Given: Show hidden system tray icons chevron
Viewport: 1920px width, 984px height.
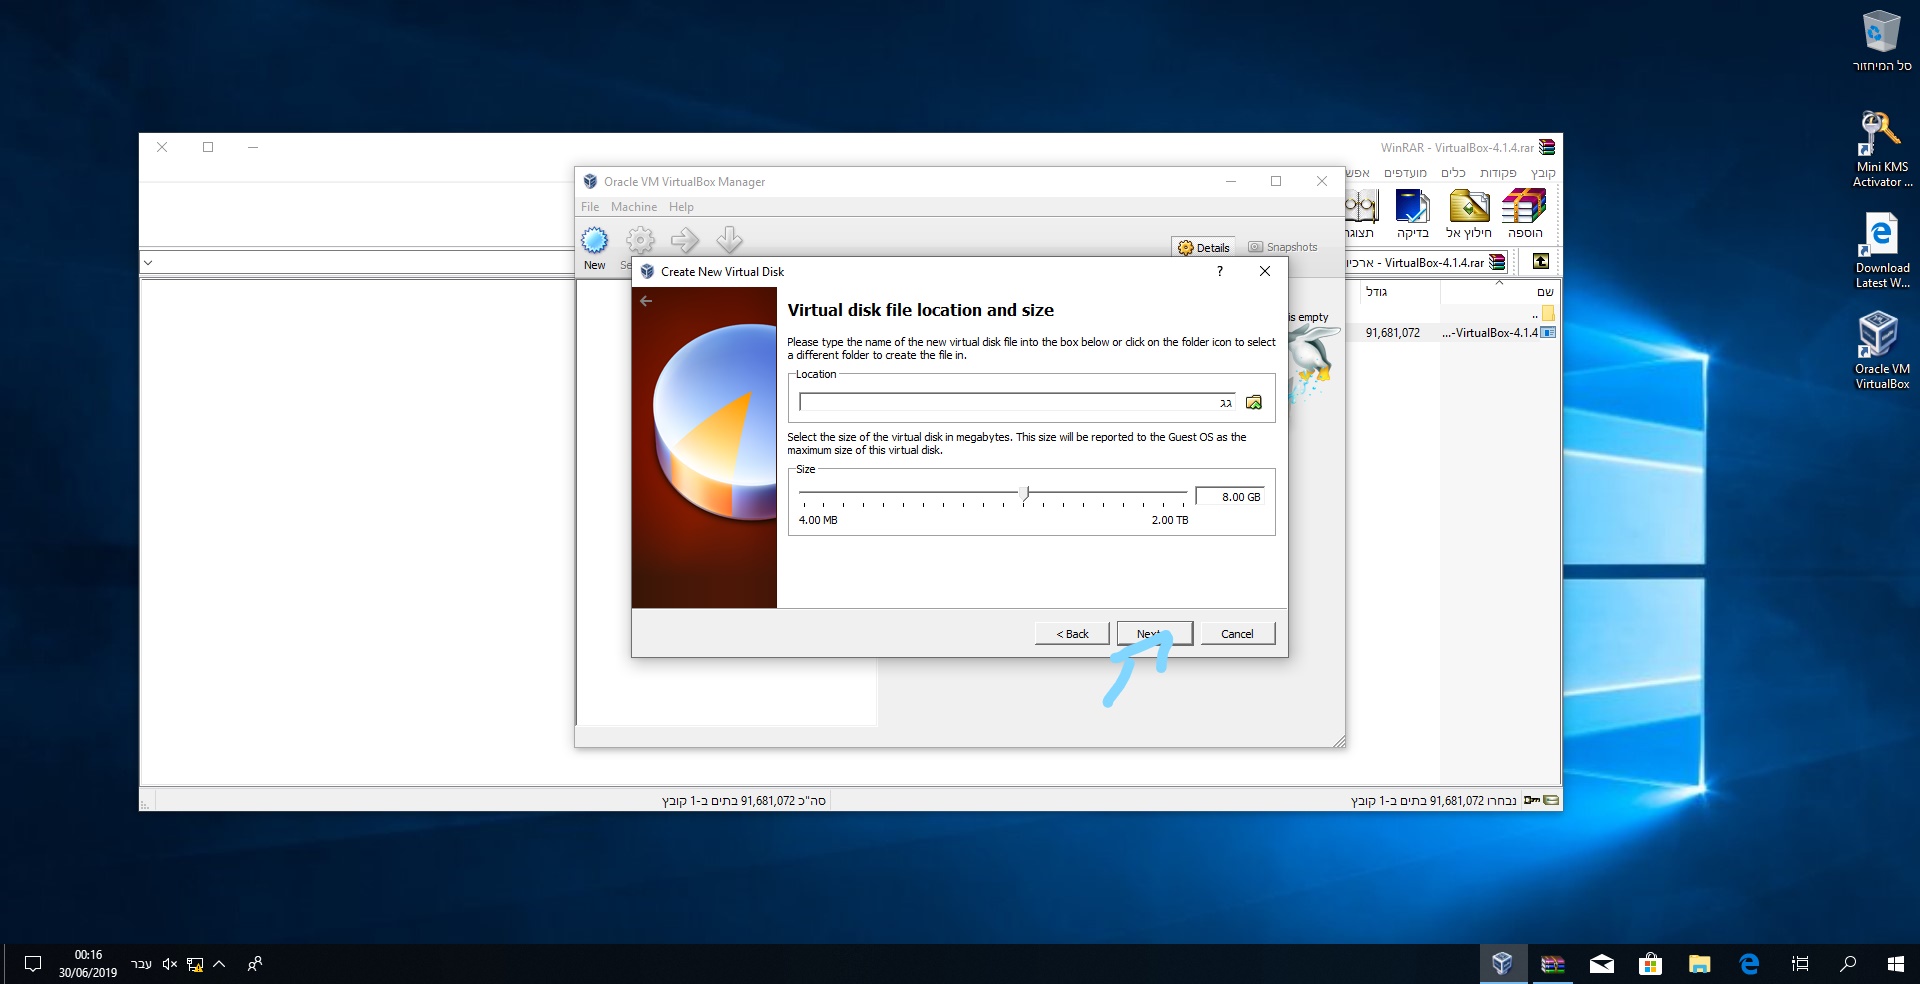Looking at the screenshot, I should 219,964.
